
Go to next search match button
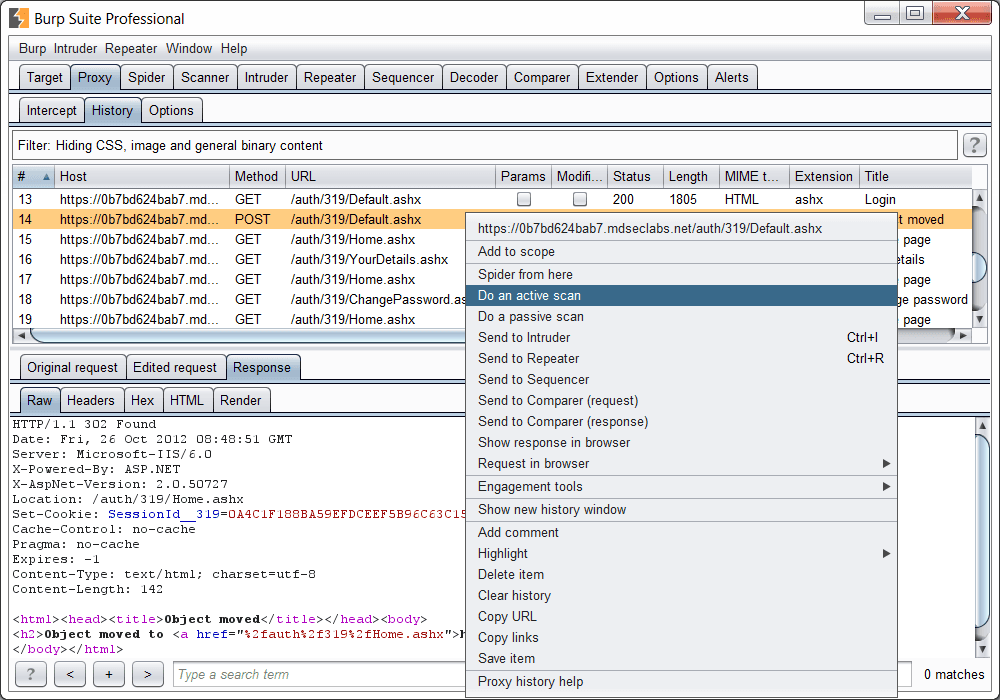coord(147,674)
